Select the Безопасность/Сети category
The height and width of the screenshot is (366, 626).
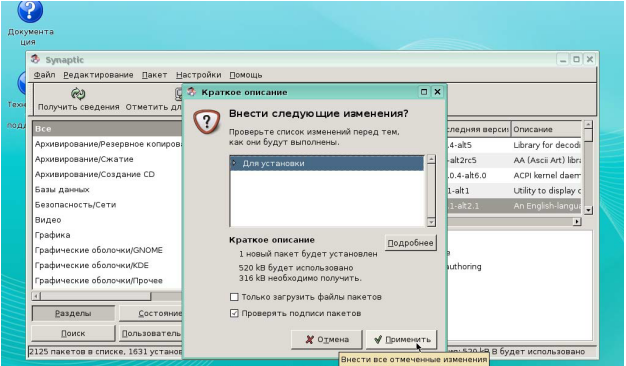(x=107, y=204)
